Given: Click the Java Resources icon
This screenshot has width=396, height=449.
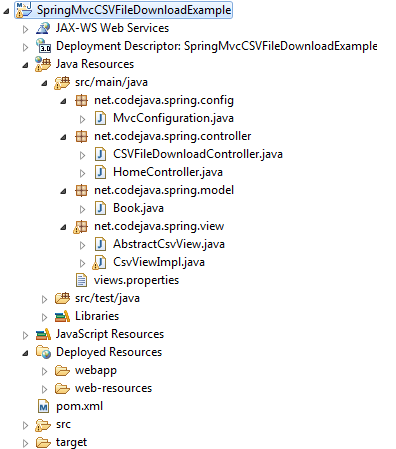Looking at the screenshot, I should [x=43, y=64].
